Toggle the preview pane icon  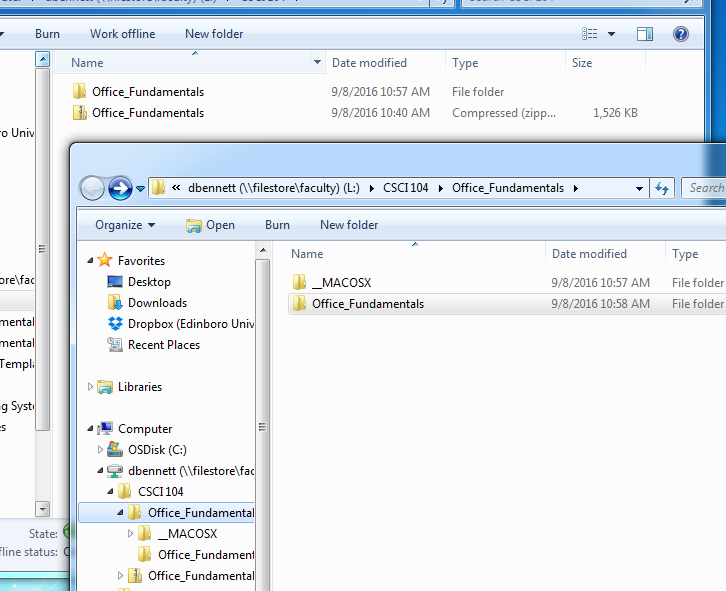pos(645,34)
